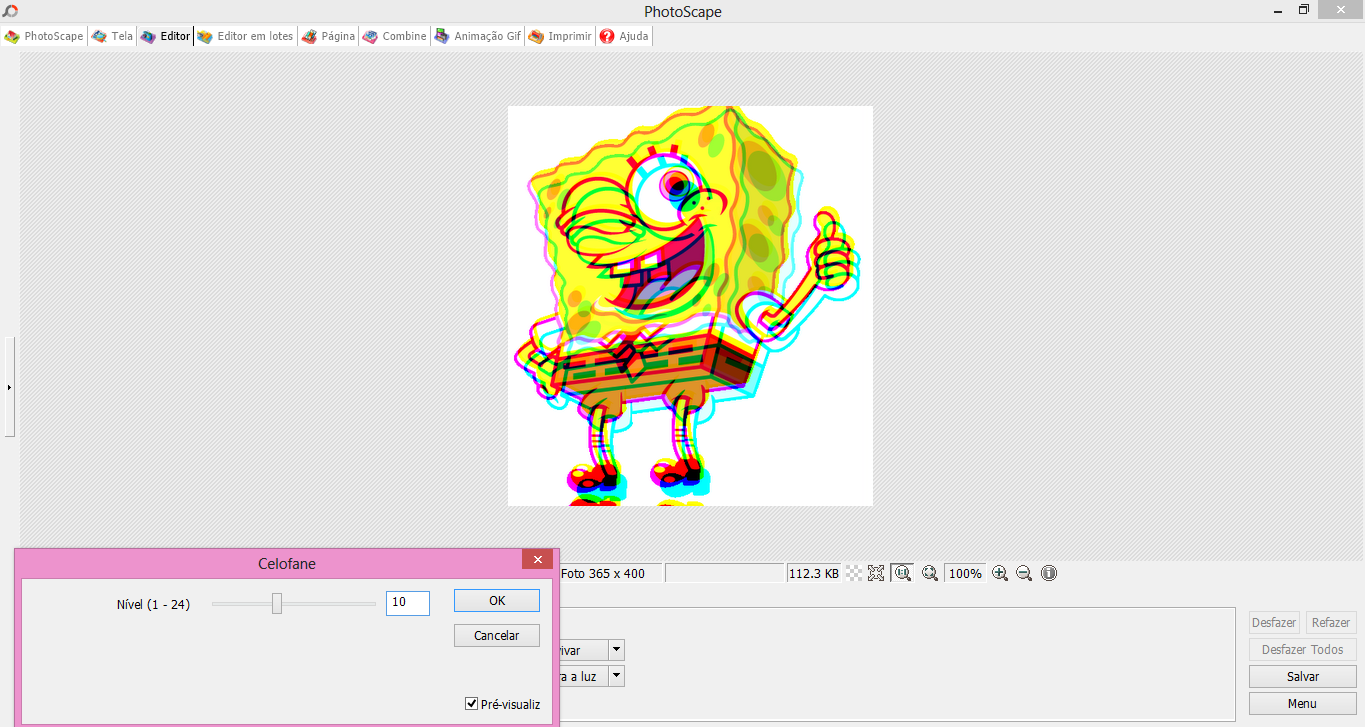Image resolution: width=1365 pixels, height=727 pixels.
Task: Go to the Página tab
Action: click(328, 36)
